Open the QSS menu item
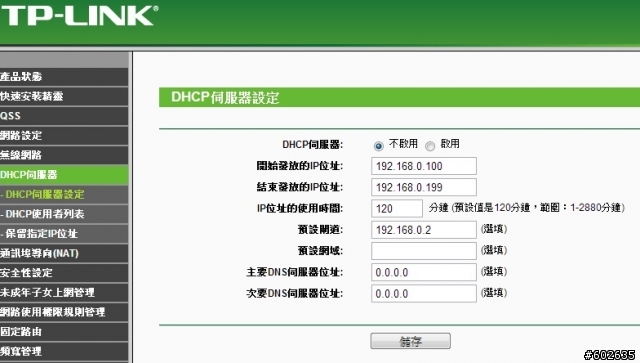Viewport: 640px width, 363px height. click(64, 116)
